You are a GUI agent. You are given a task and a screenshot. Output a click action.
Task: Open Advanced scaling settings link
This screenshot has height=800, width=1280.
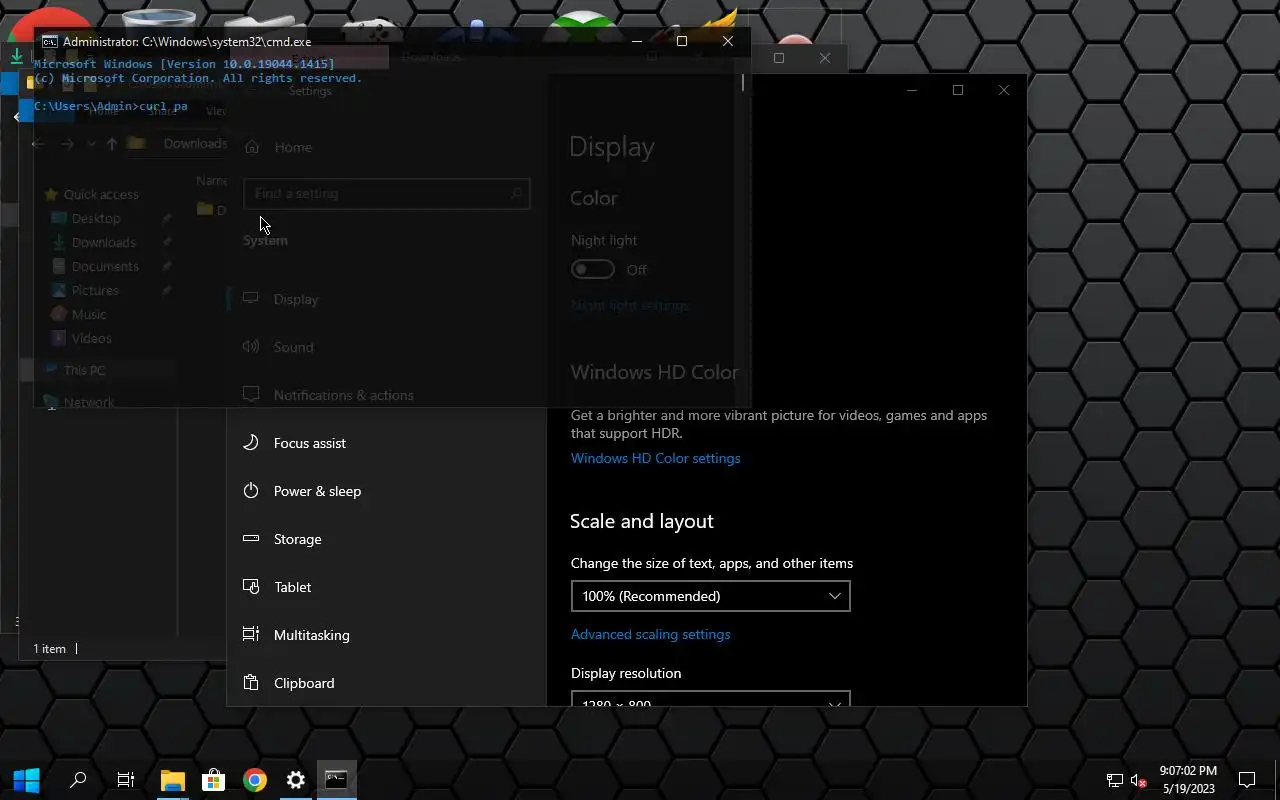pos(650,634)
